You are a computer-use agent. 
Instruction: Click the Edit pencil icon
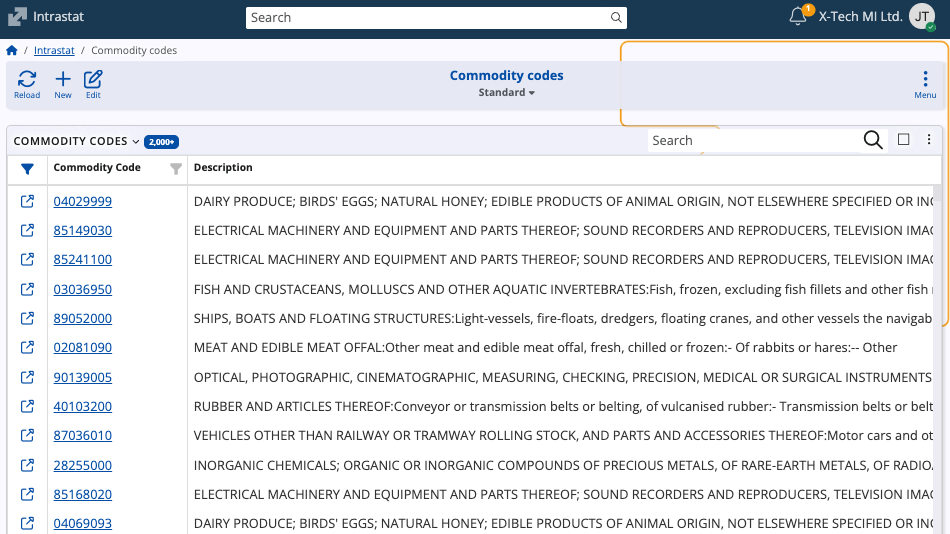[x=93, y=80]
